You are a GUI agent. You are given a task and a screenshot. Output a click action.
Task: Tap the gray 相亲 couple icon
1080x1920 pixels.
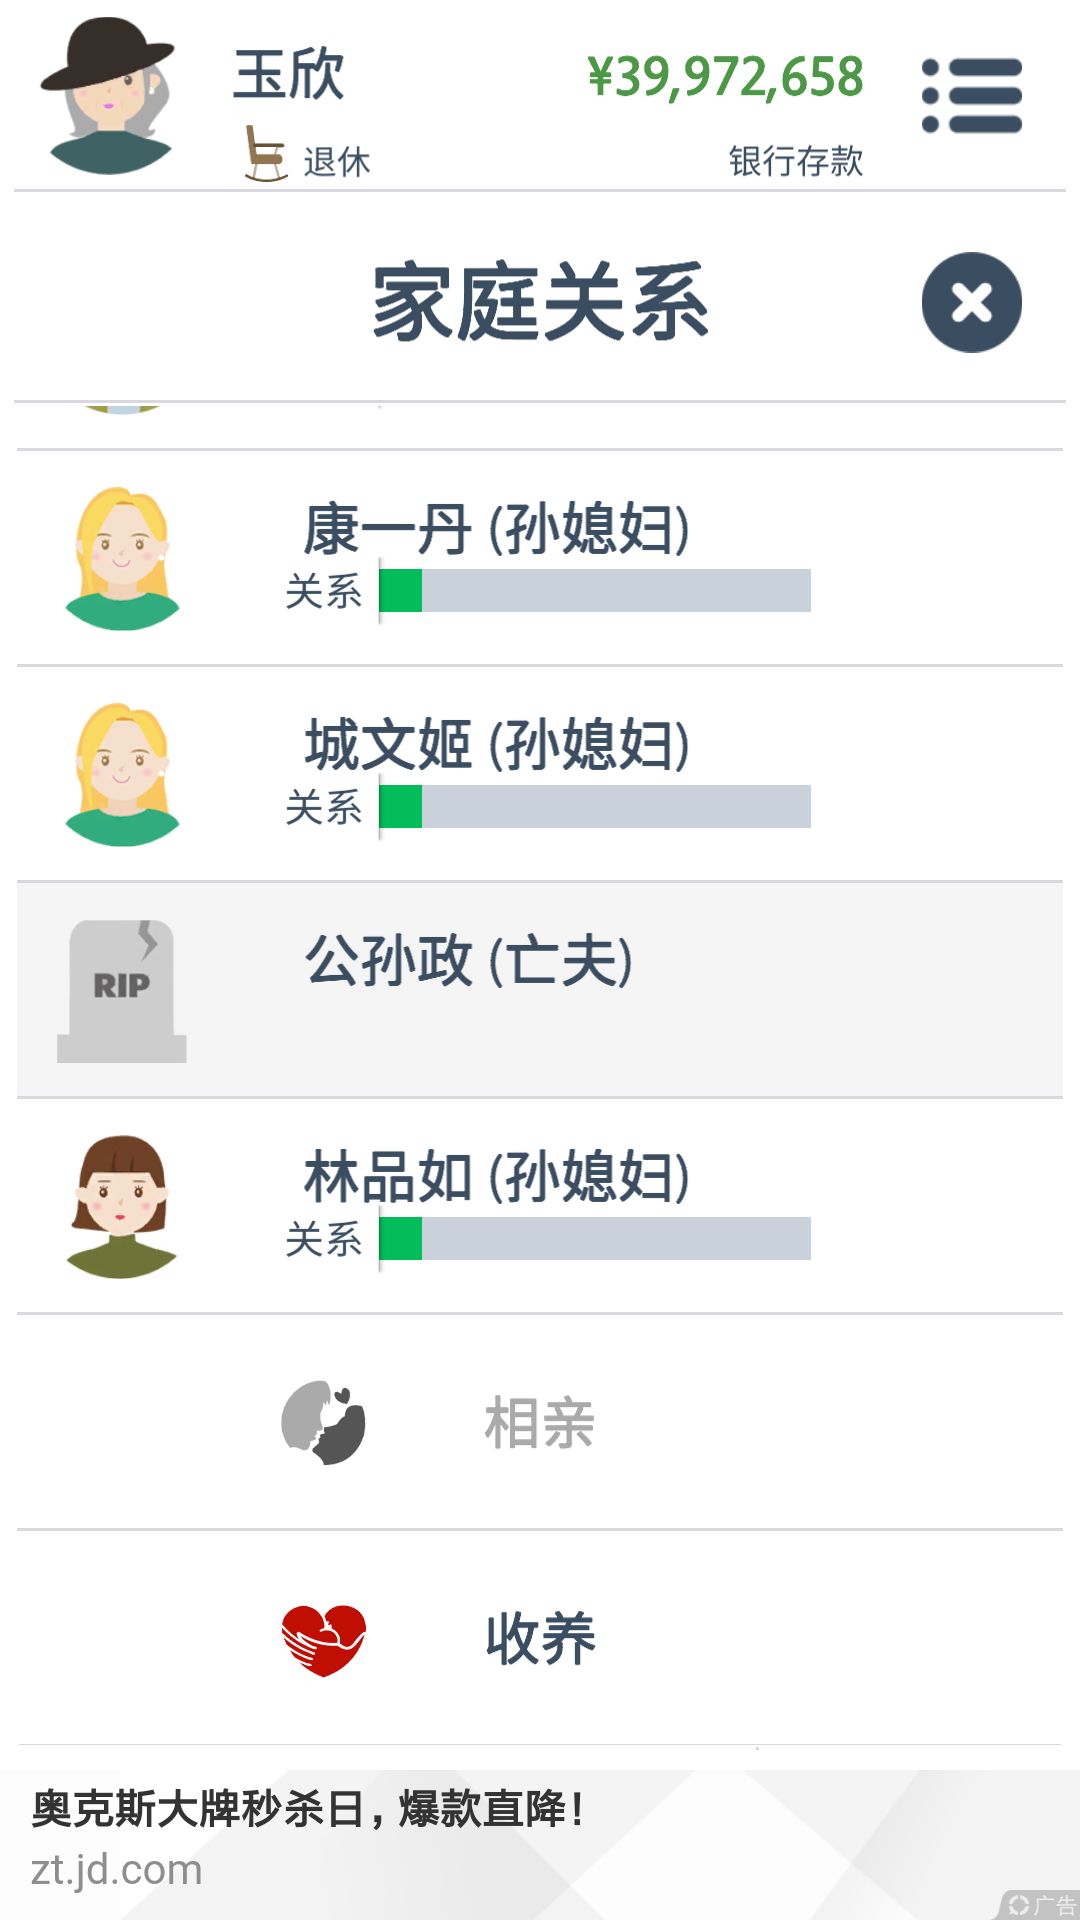[323, 1422]
